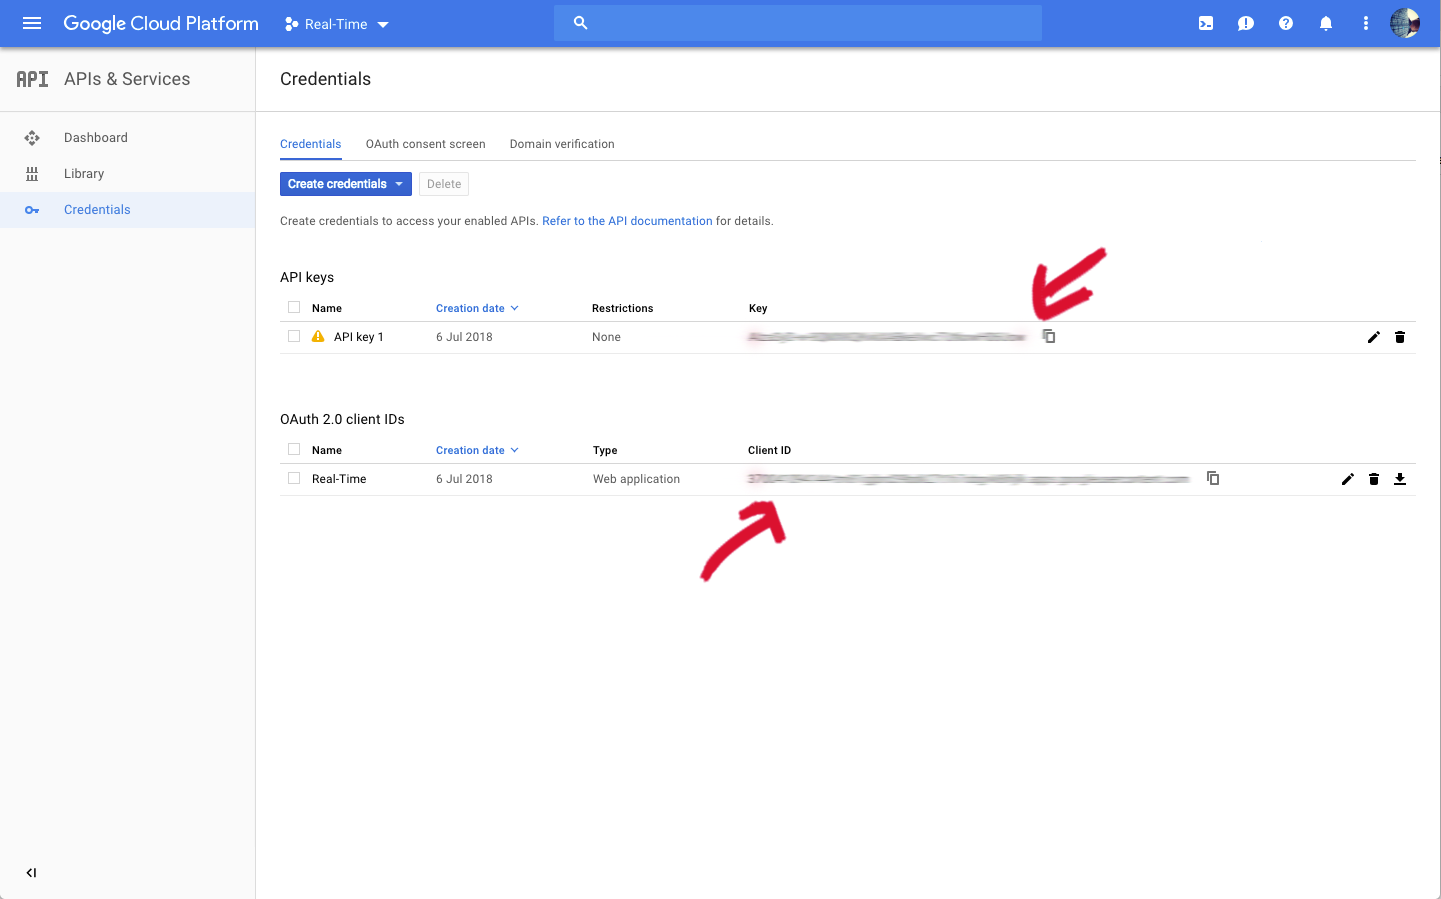Click the OAuth 2.0 client IDs heading

(x=342, y=419)
